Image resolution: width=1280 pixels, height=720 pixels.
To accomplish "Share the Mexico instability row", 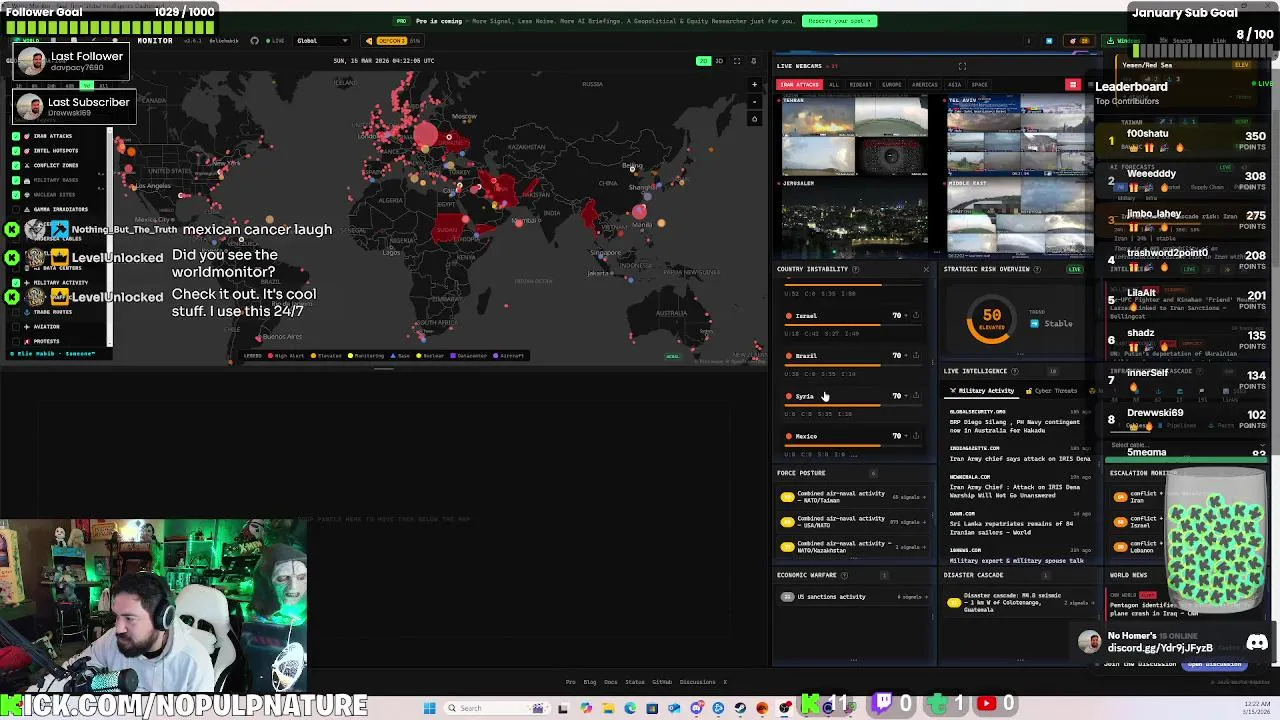I will tap(916, 436).
